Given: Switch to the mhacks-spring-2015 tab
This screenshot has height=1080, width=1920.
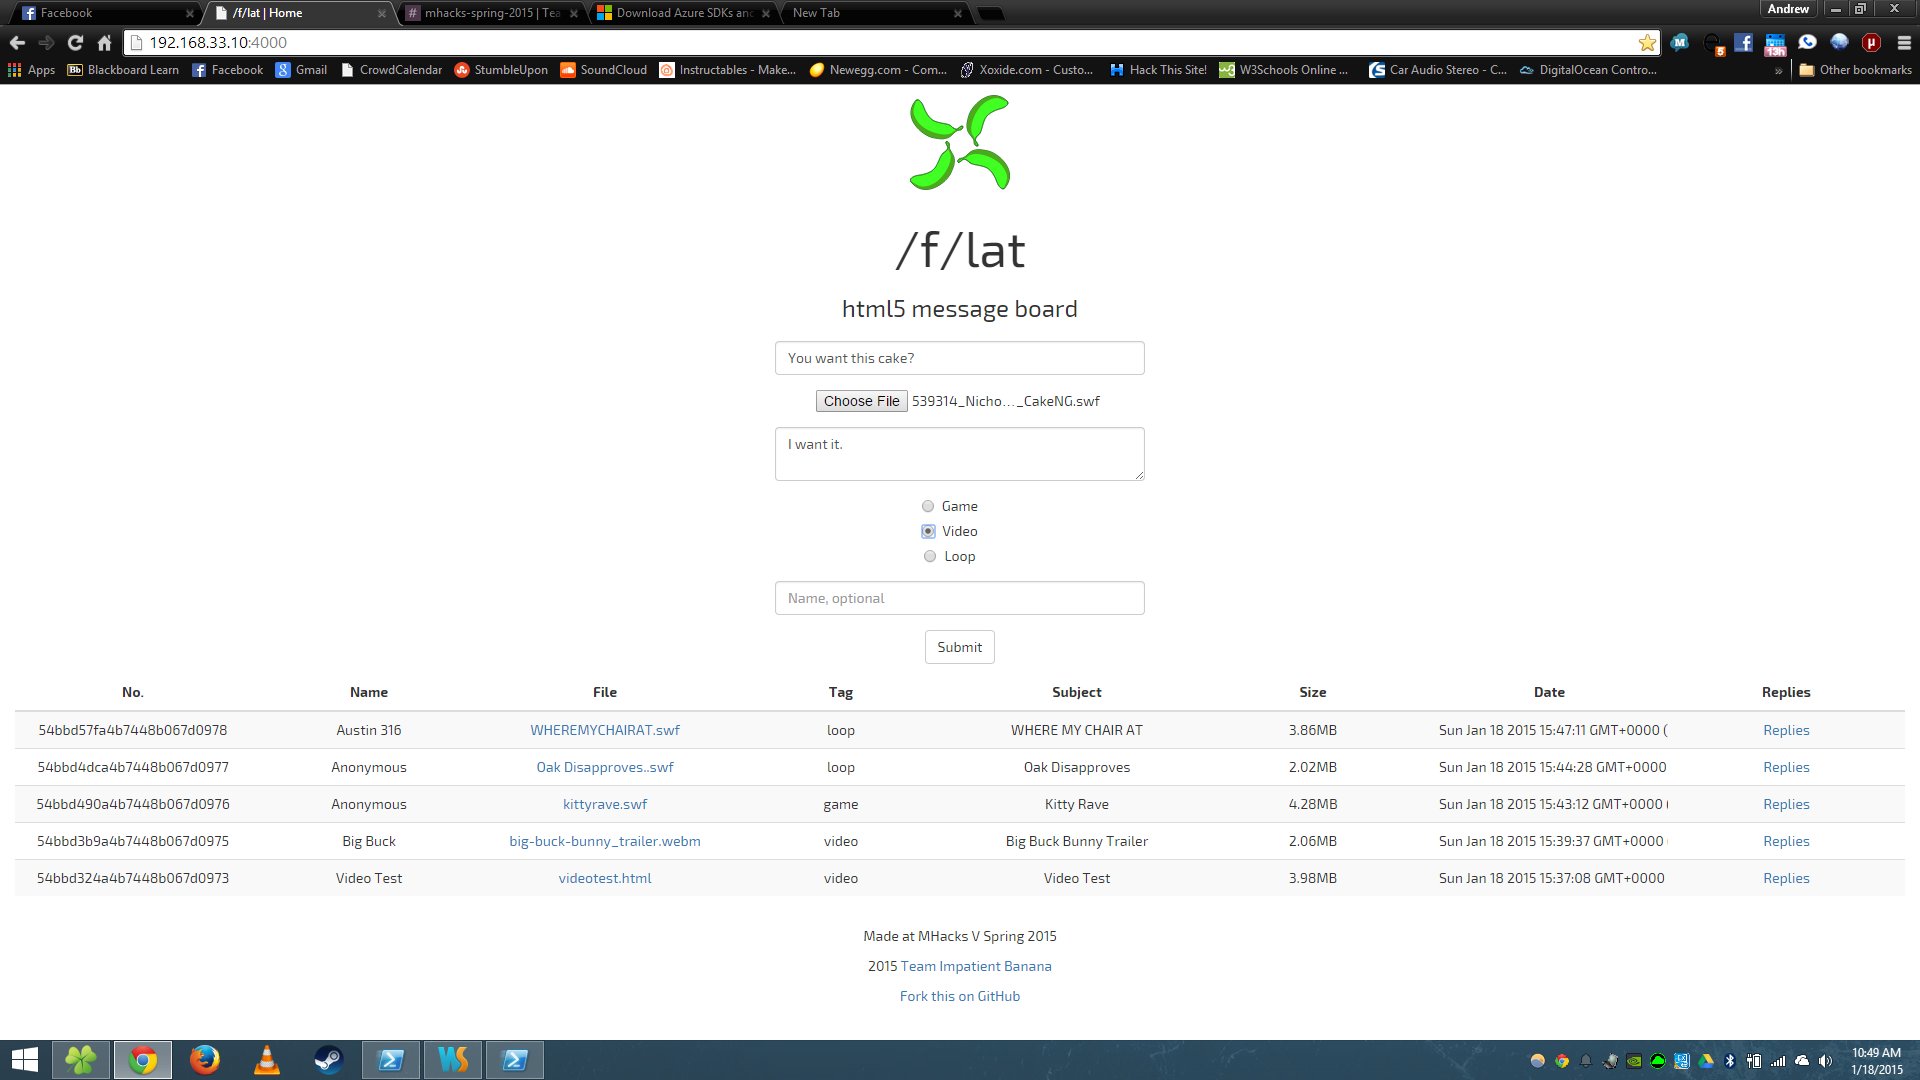Looking at the screenshot, I should pyautogui.click(x=490, y=13).
